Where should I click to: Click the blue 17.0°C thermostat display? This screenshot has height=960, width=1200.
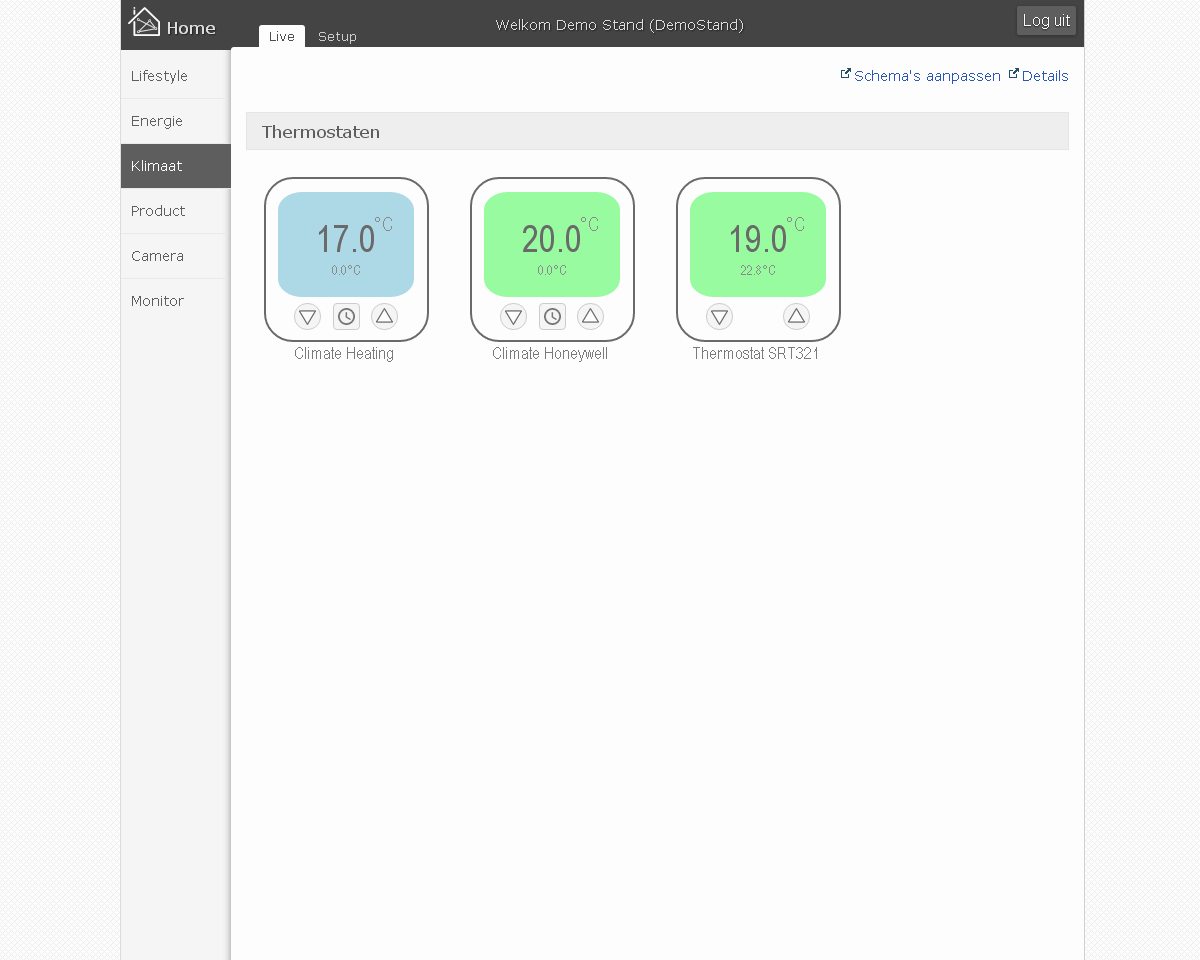(346, 244)
